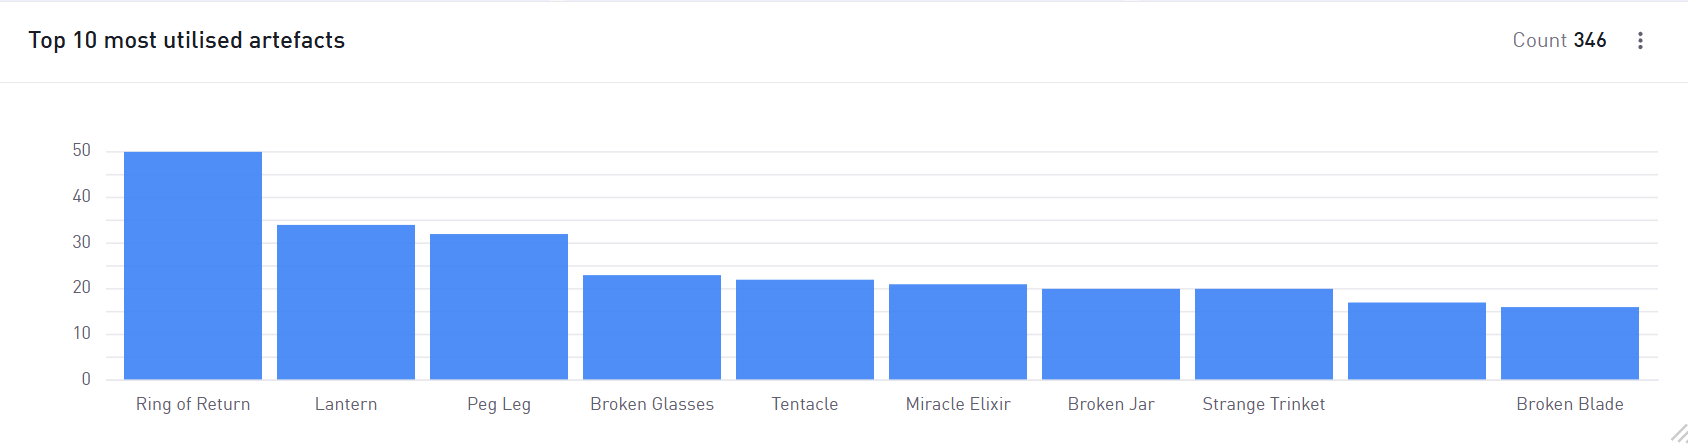This screenshot has height=445, width=1688.
Task: Click the Lantern axis label
Action: (x=346, y=404)
